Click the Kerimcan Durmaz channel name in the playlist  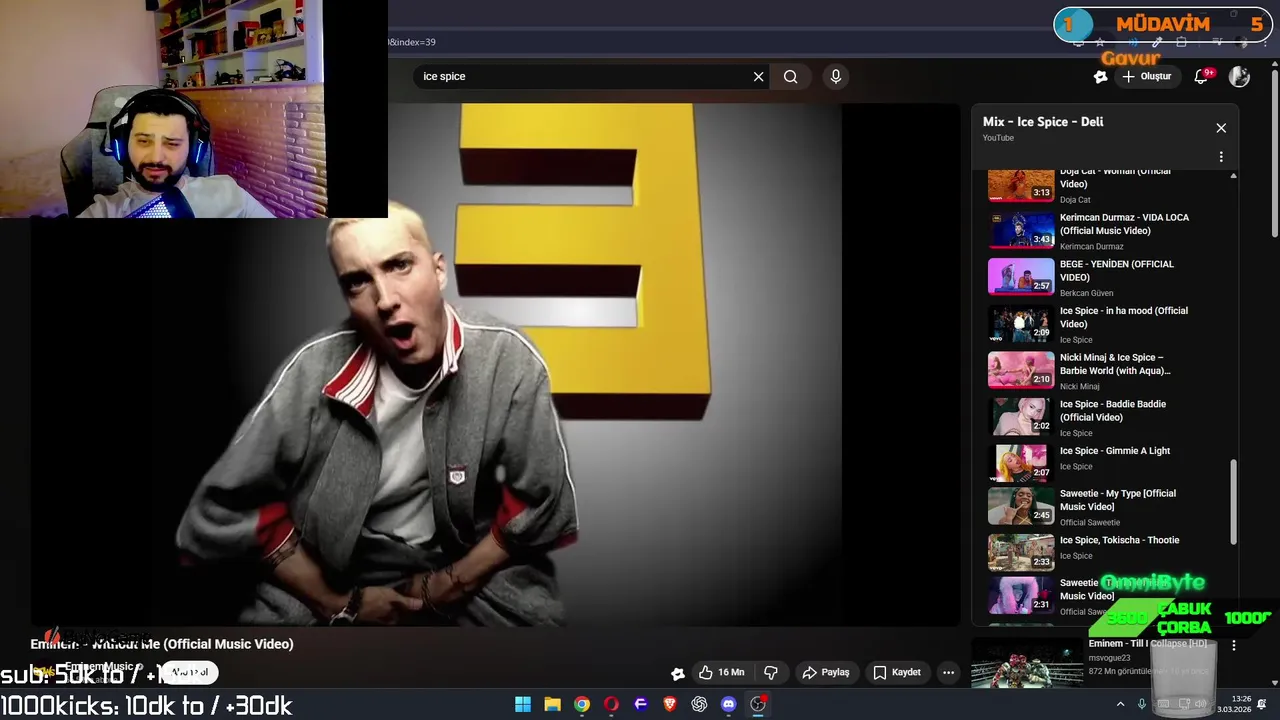(x=1091, y=246)
